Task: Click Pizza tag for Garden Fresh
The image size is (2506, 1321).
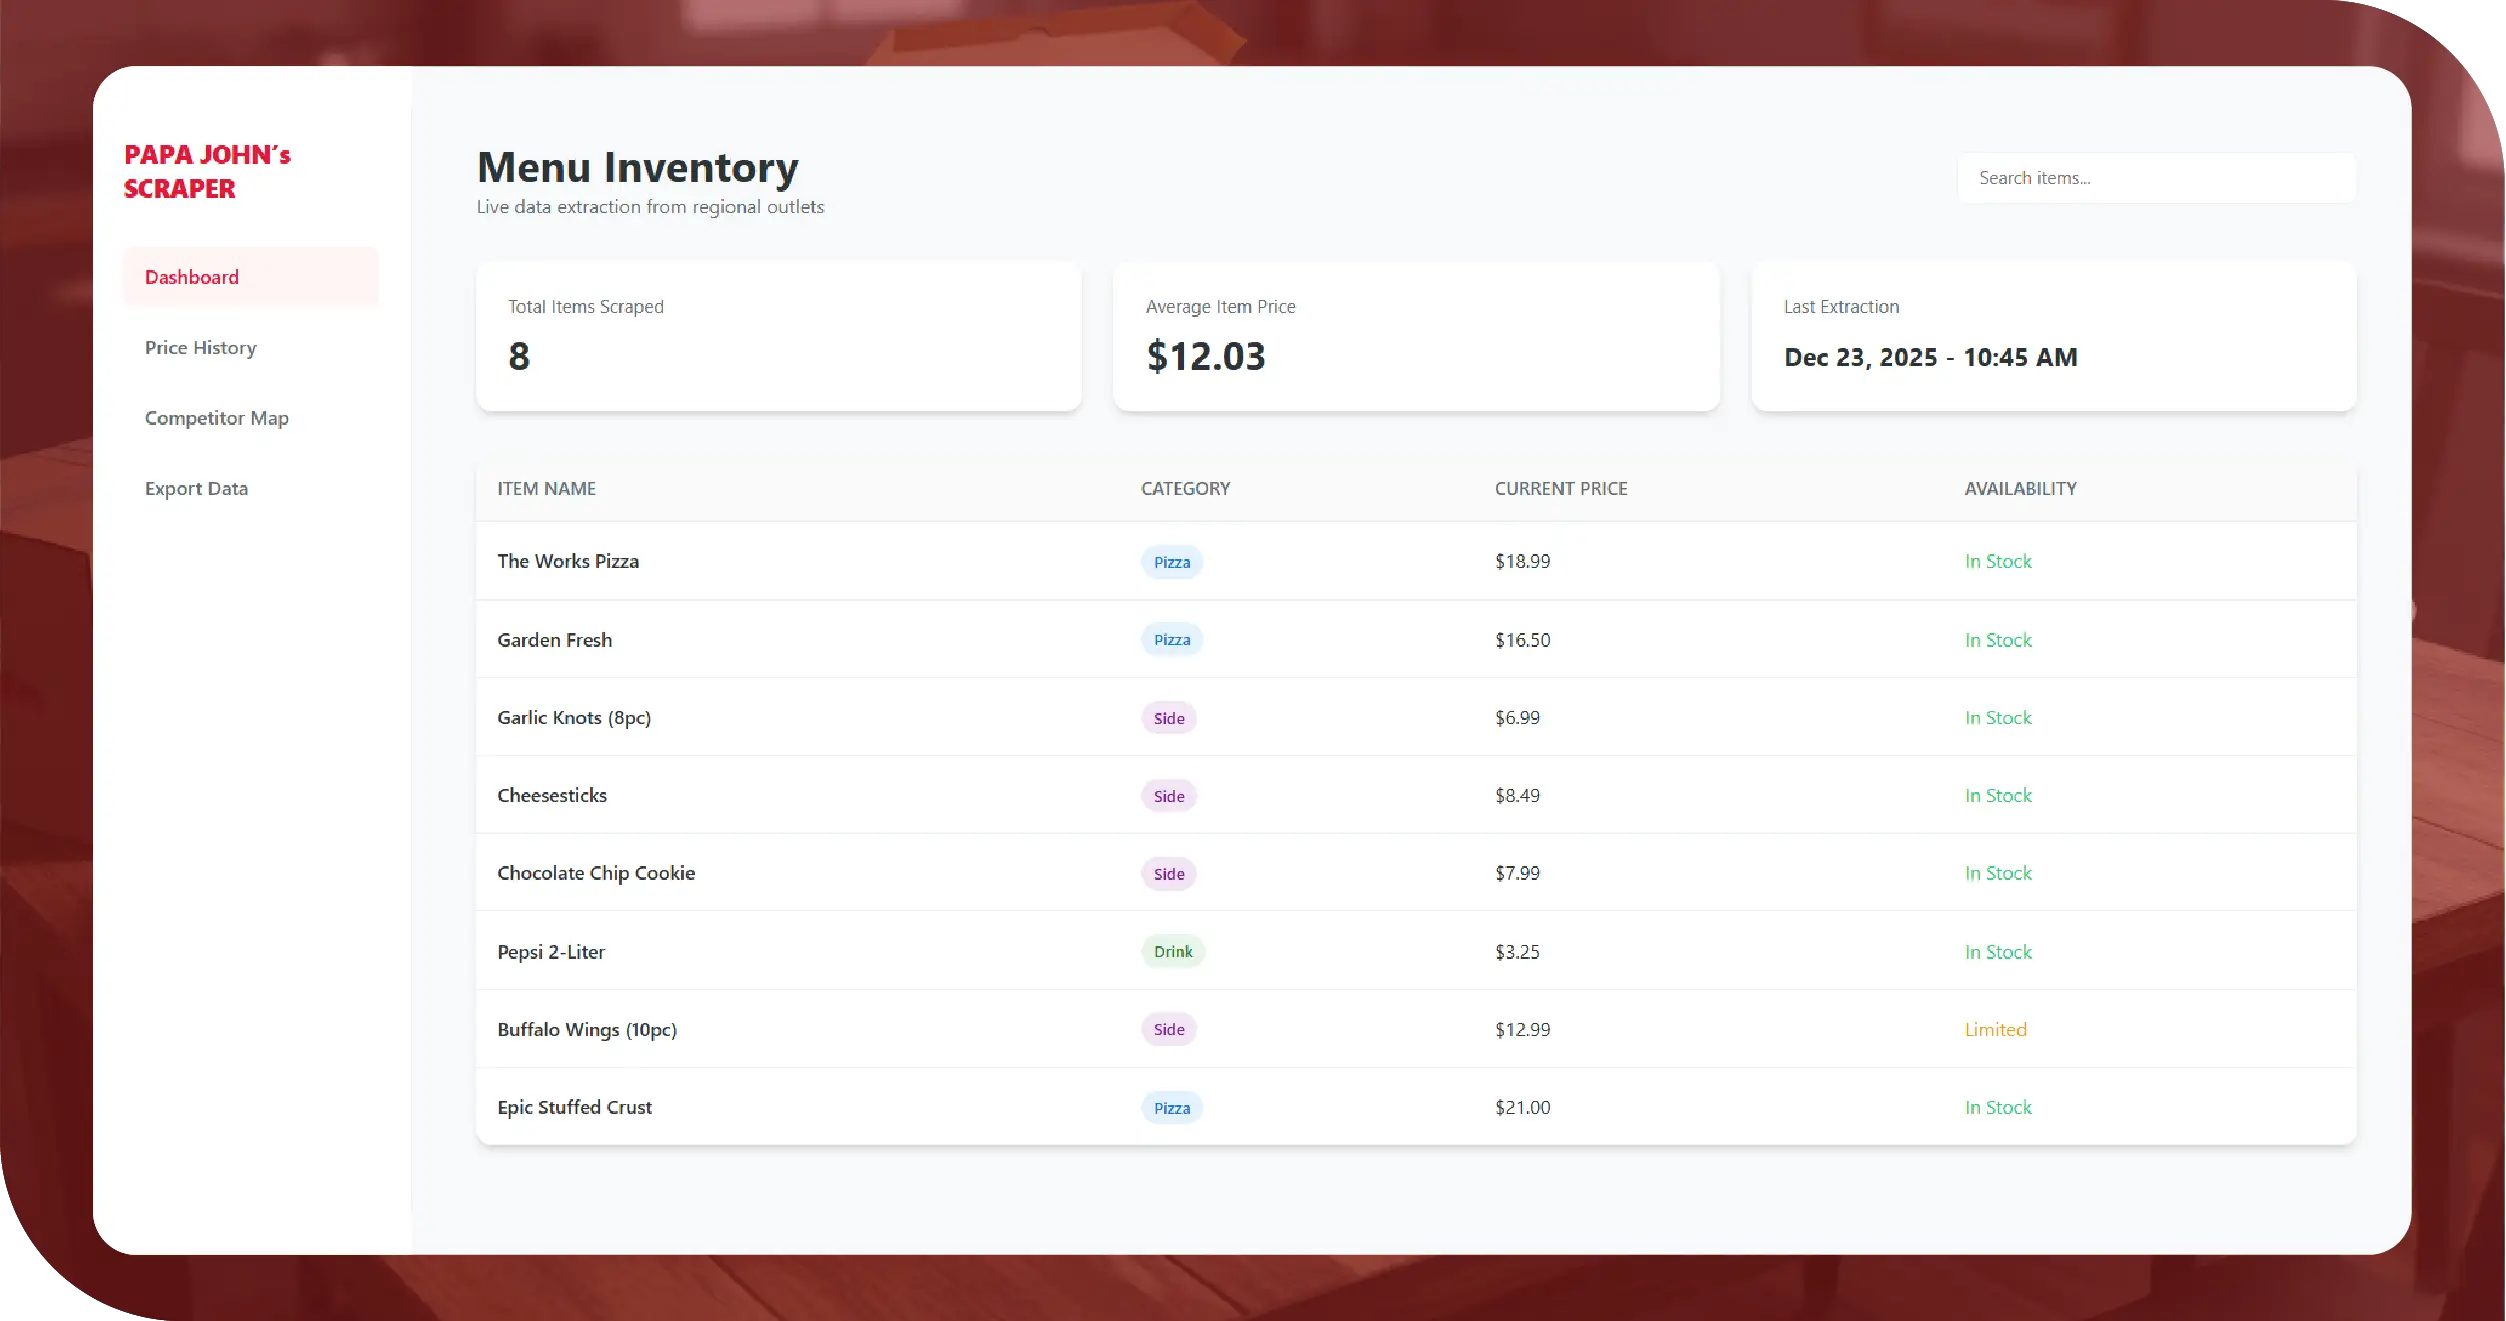Action: tap(1171, 640)
